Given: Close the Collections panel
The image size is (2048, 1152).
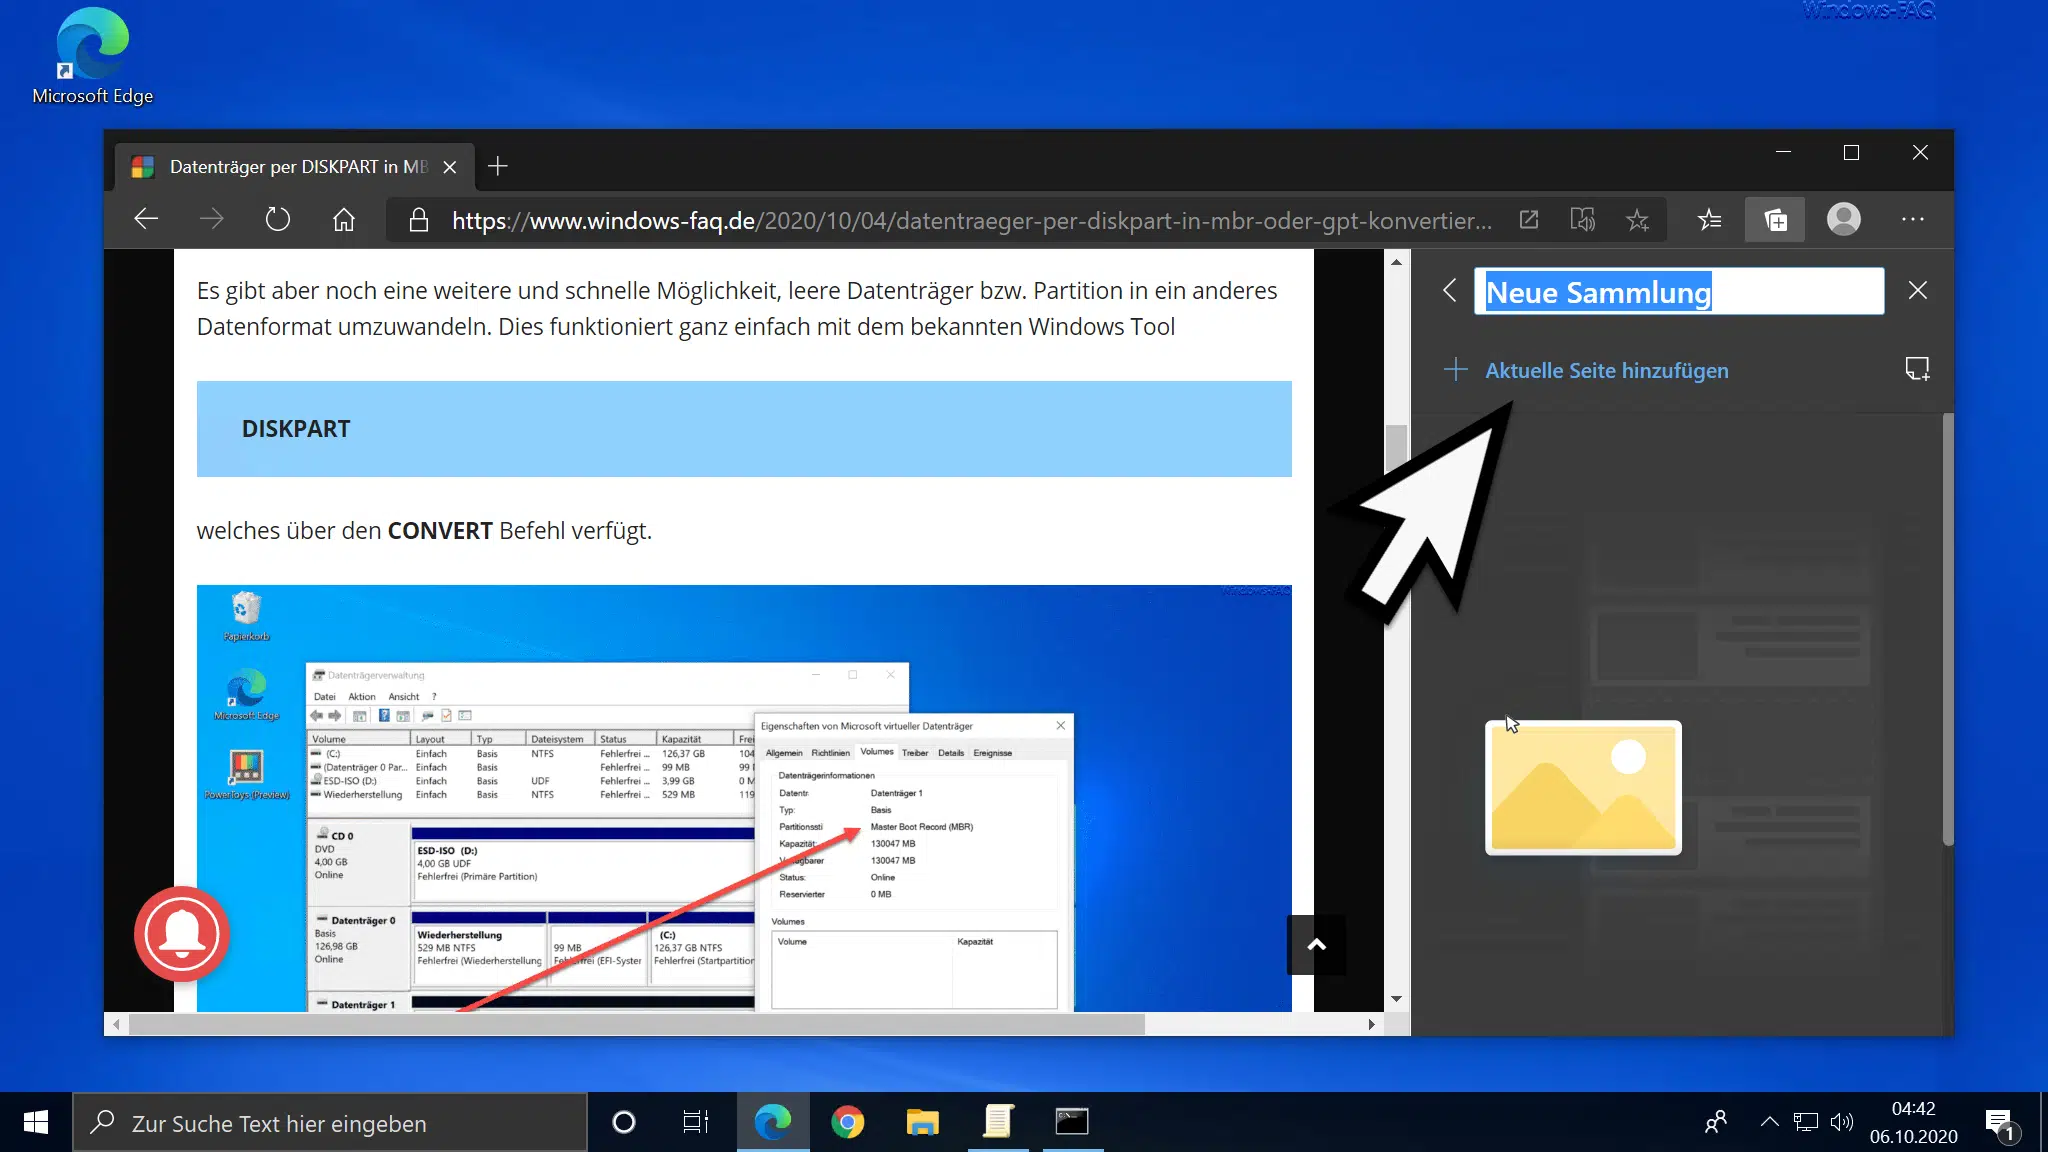Looking at the screenshot, I should point(1917,291).
